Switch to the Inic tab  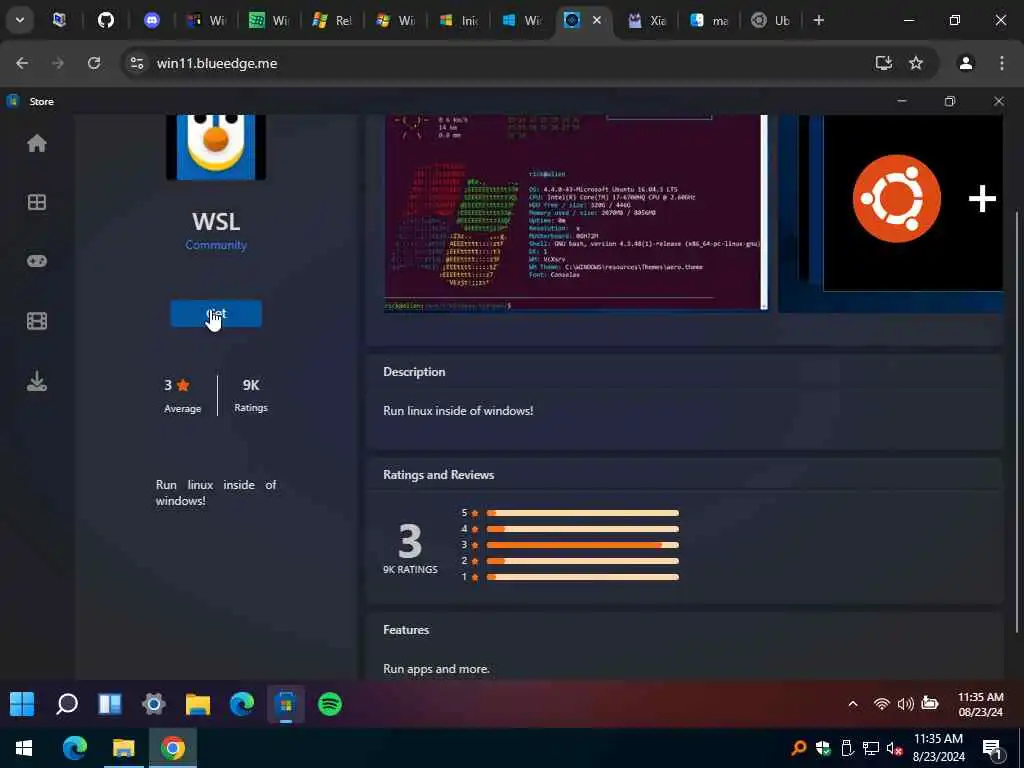[x=459, y=20]
